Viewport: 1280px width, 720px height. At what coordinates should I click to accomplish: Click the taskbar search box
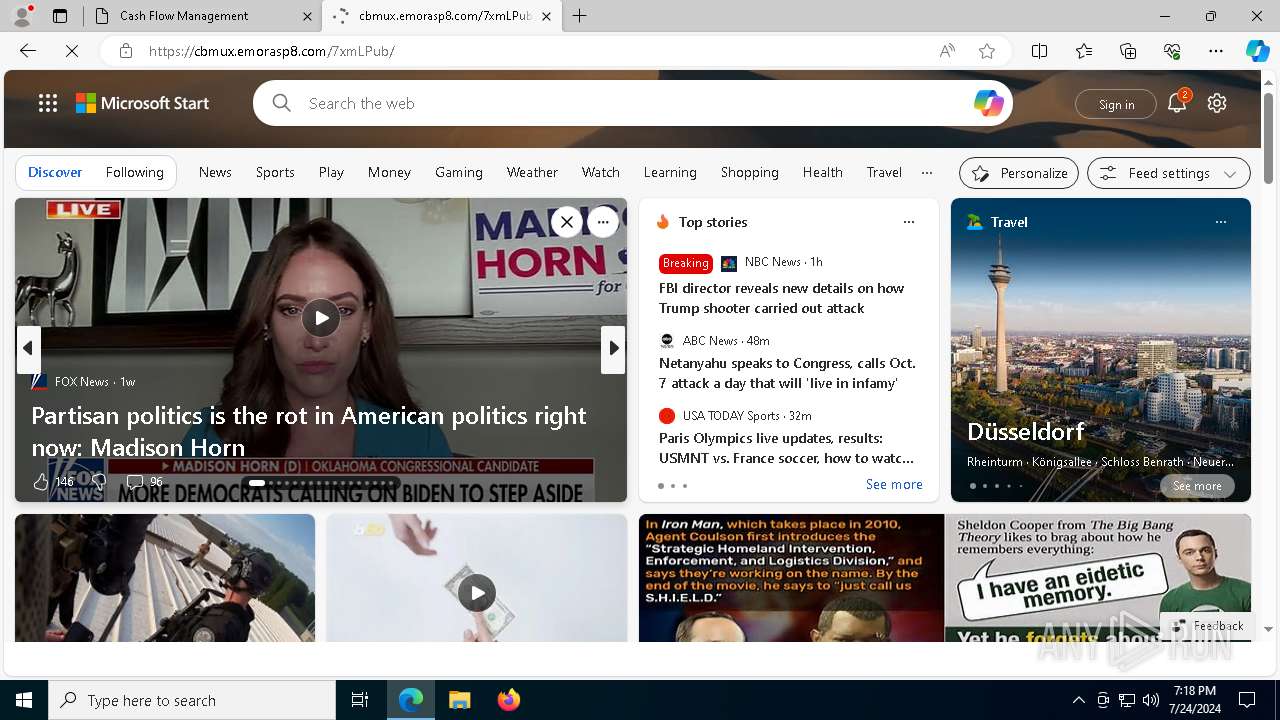[x=192, y=700]
